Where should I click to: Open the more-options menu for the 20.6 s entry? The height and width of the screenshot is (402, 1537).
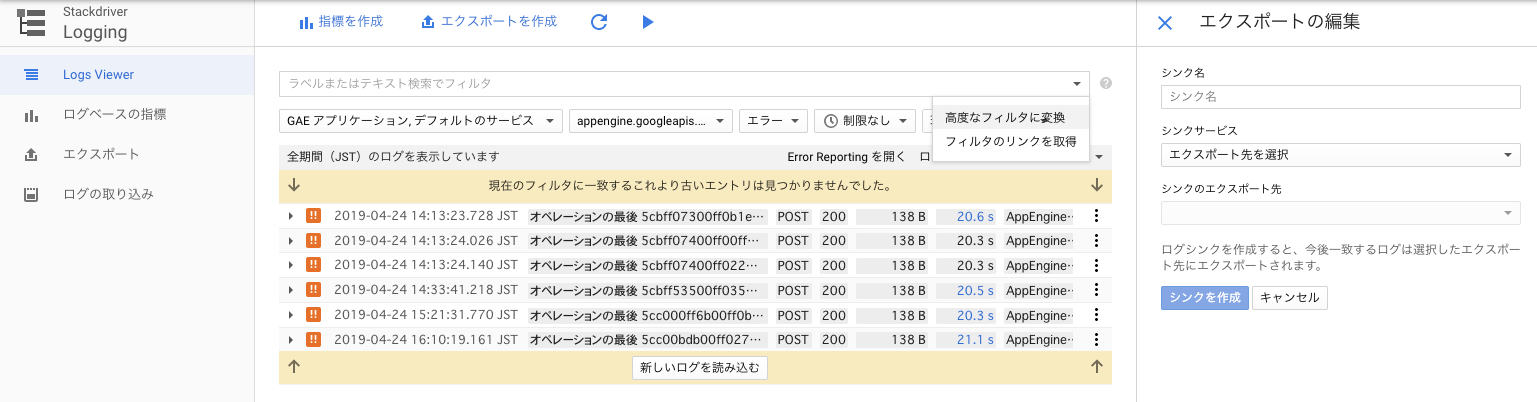point(1096,215)
